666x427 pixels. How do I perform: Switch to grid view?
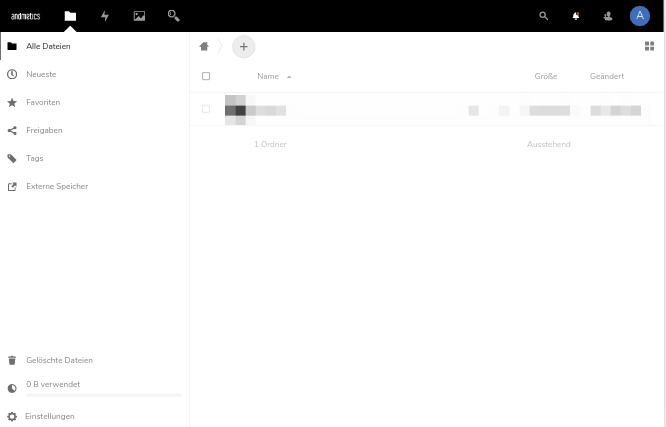click(x=649, y=46)
